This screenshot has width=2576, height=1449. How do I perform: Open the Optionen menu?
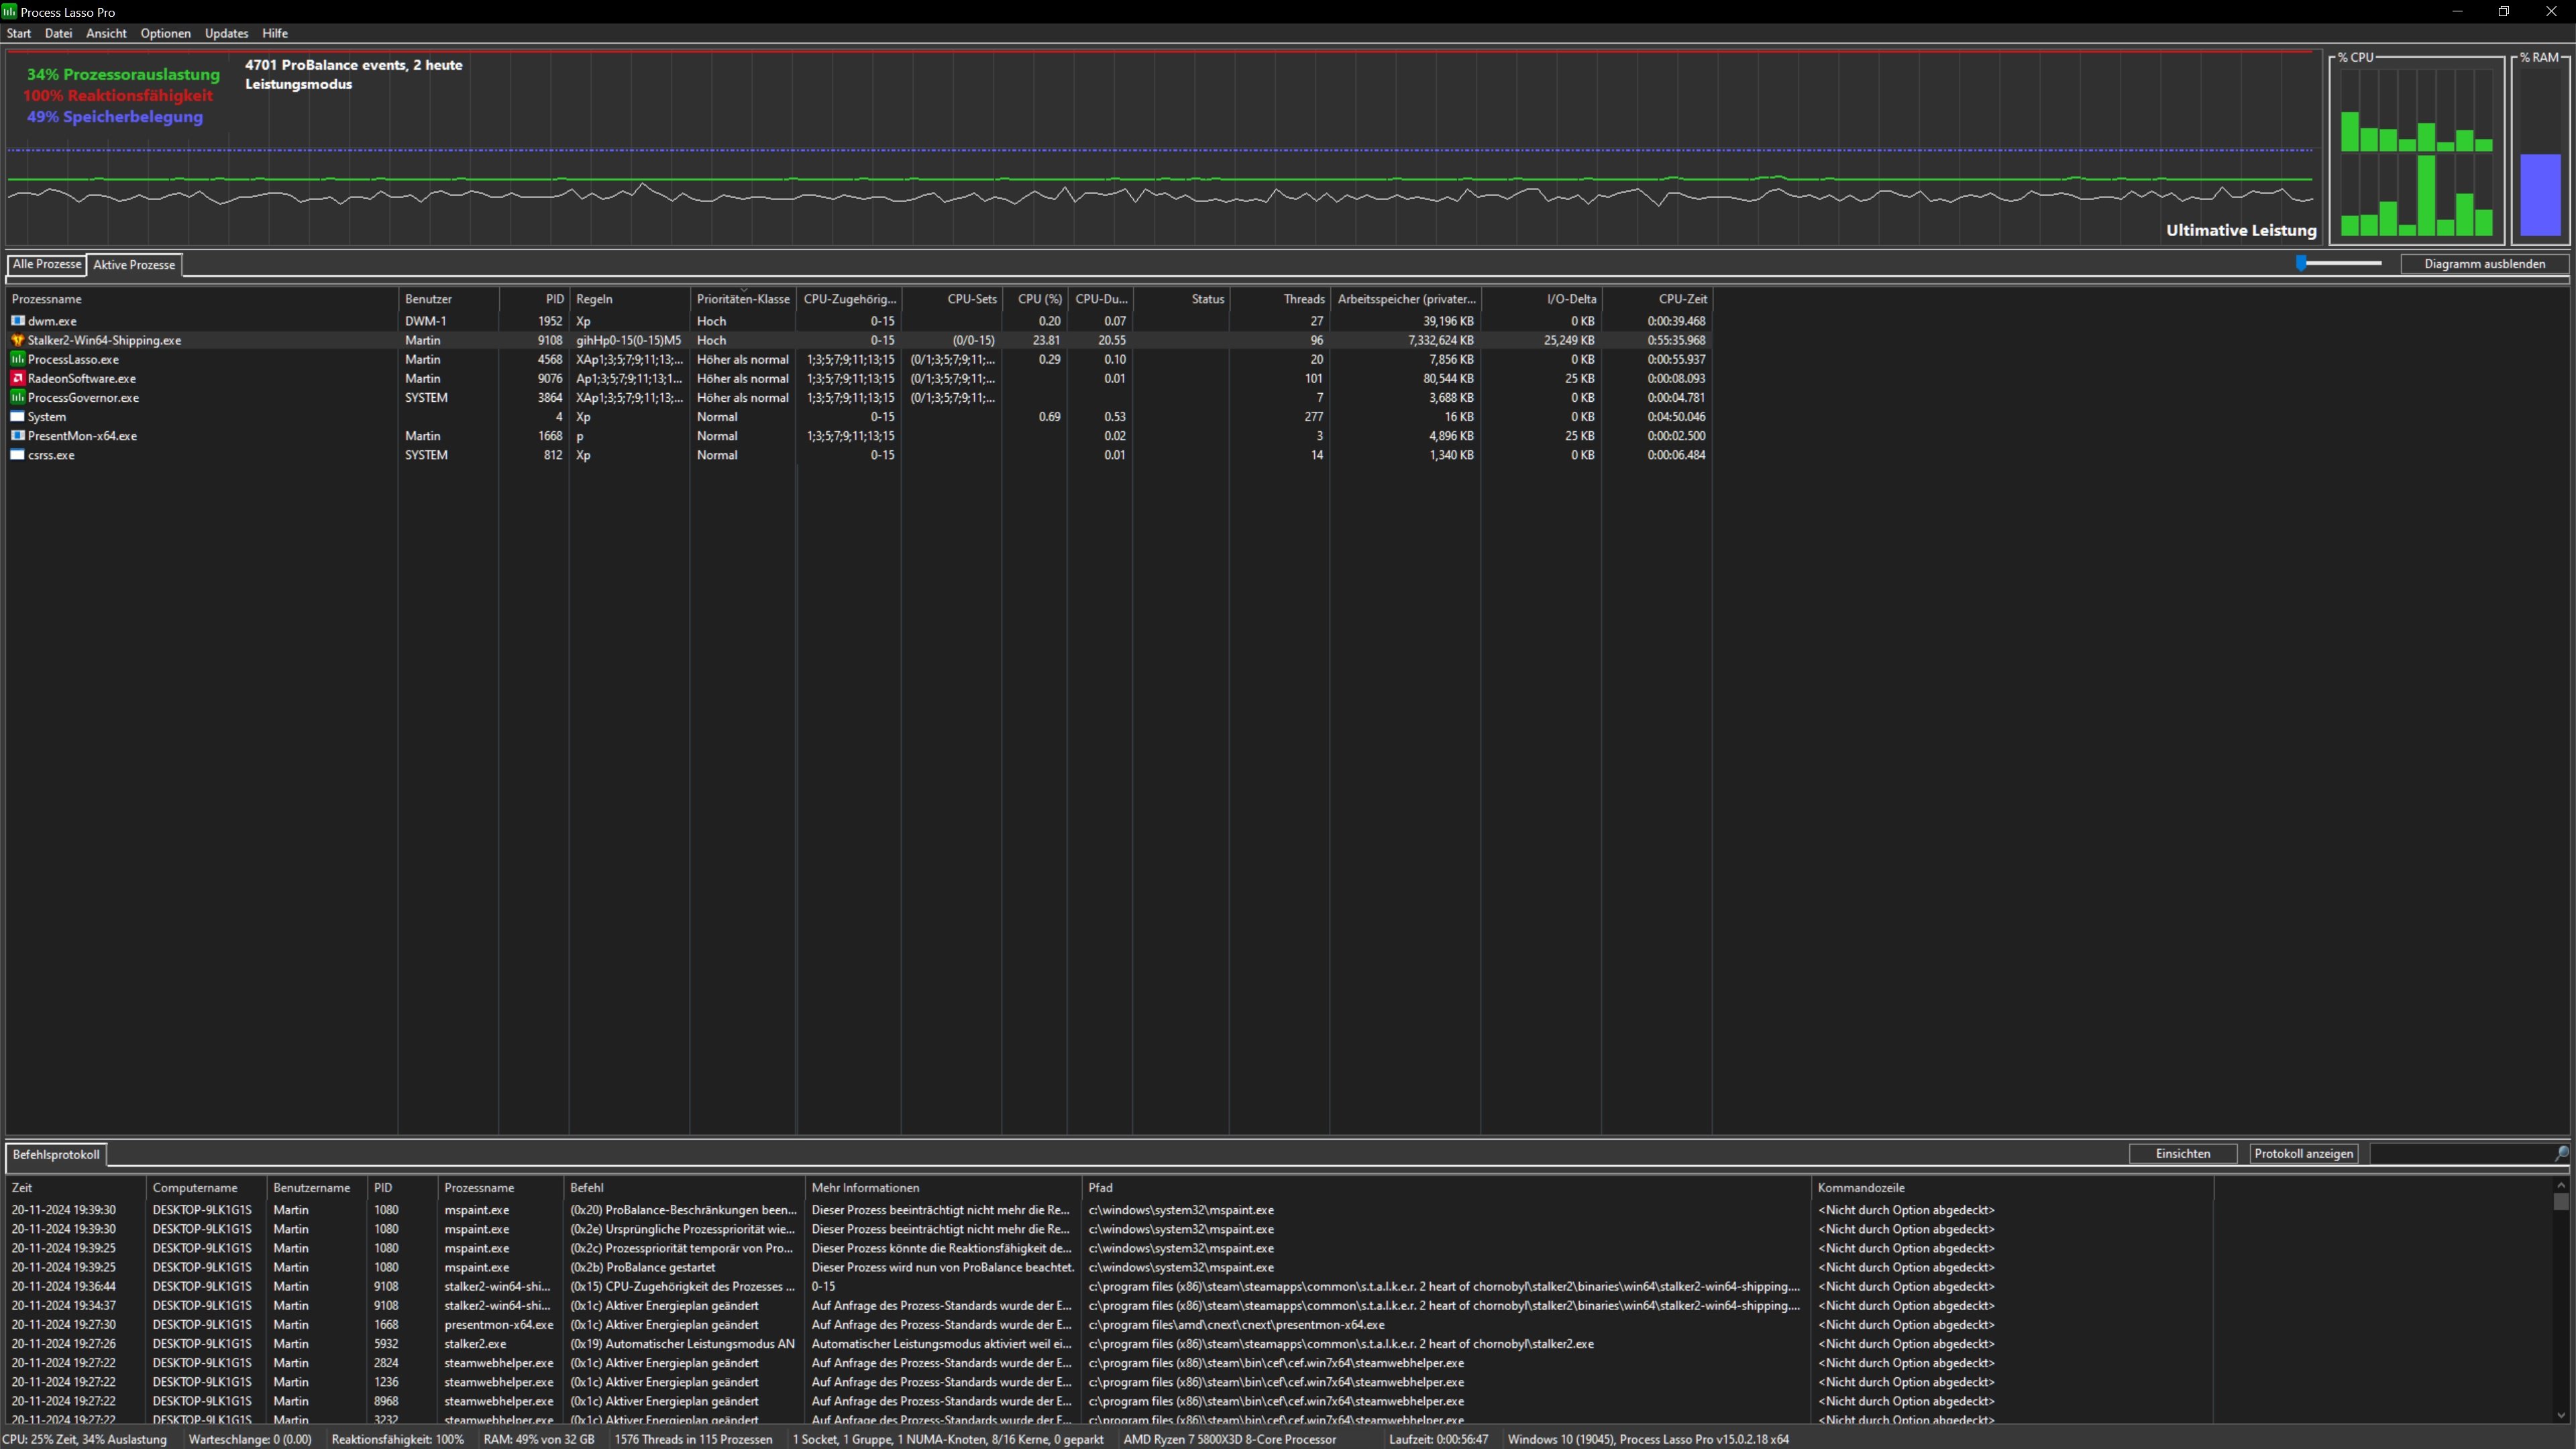pos(165,33)
